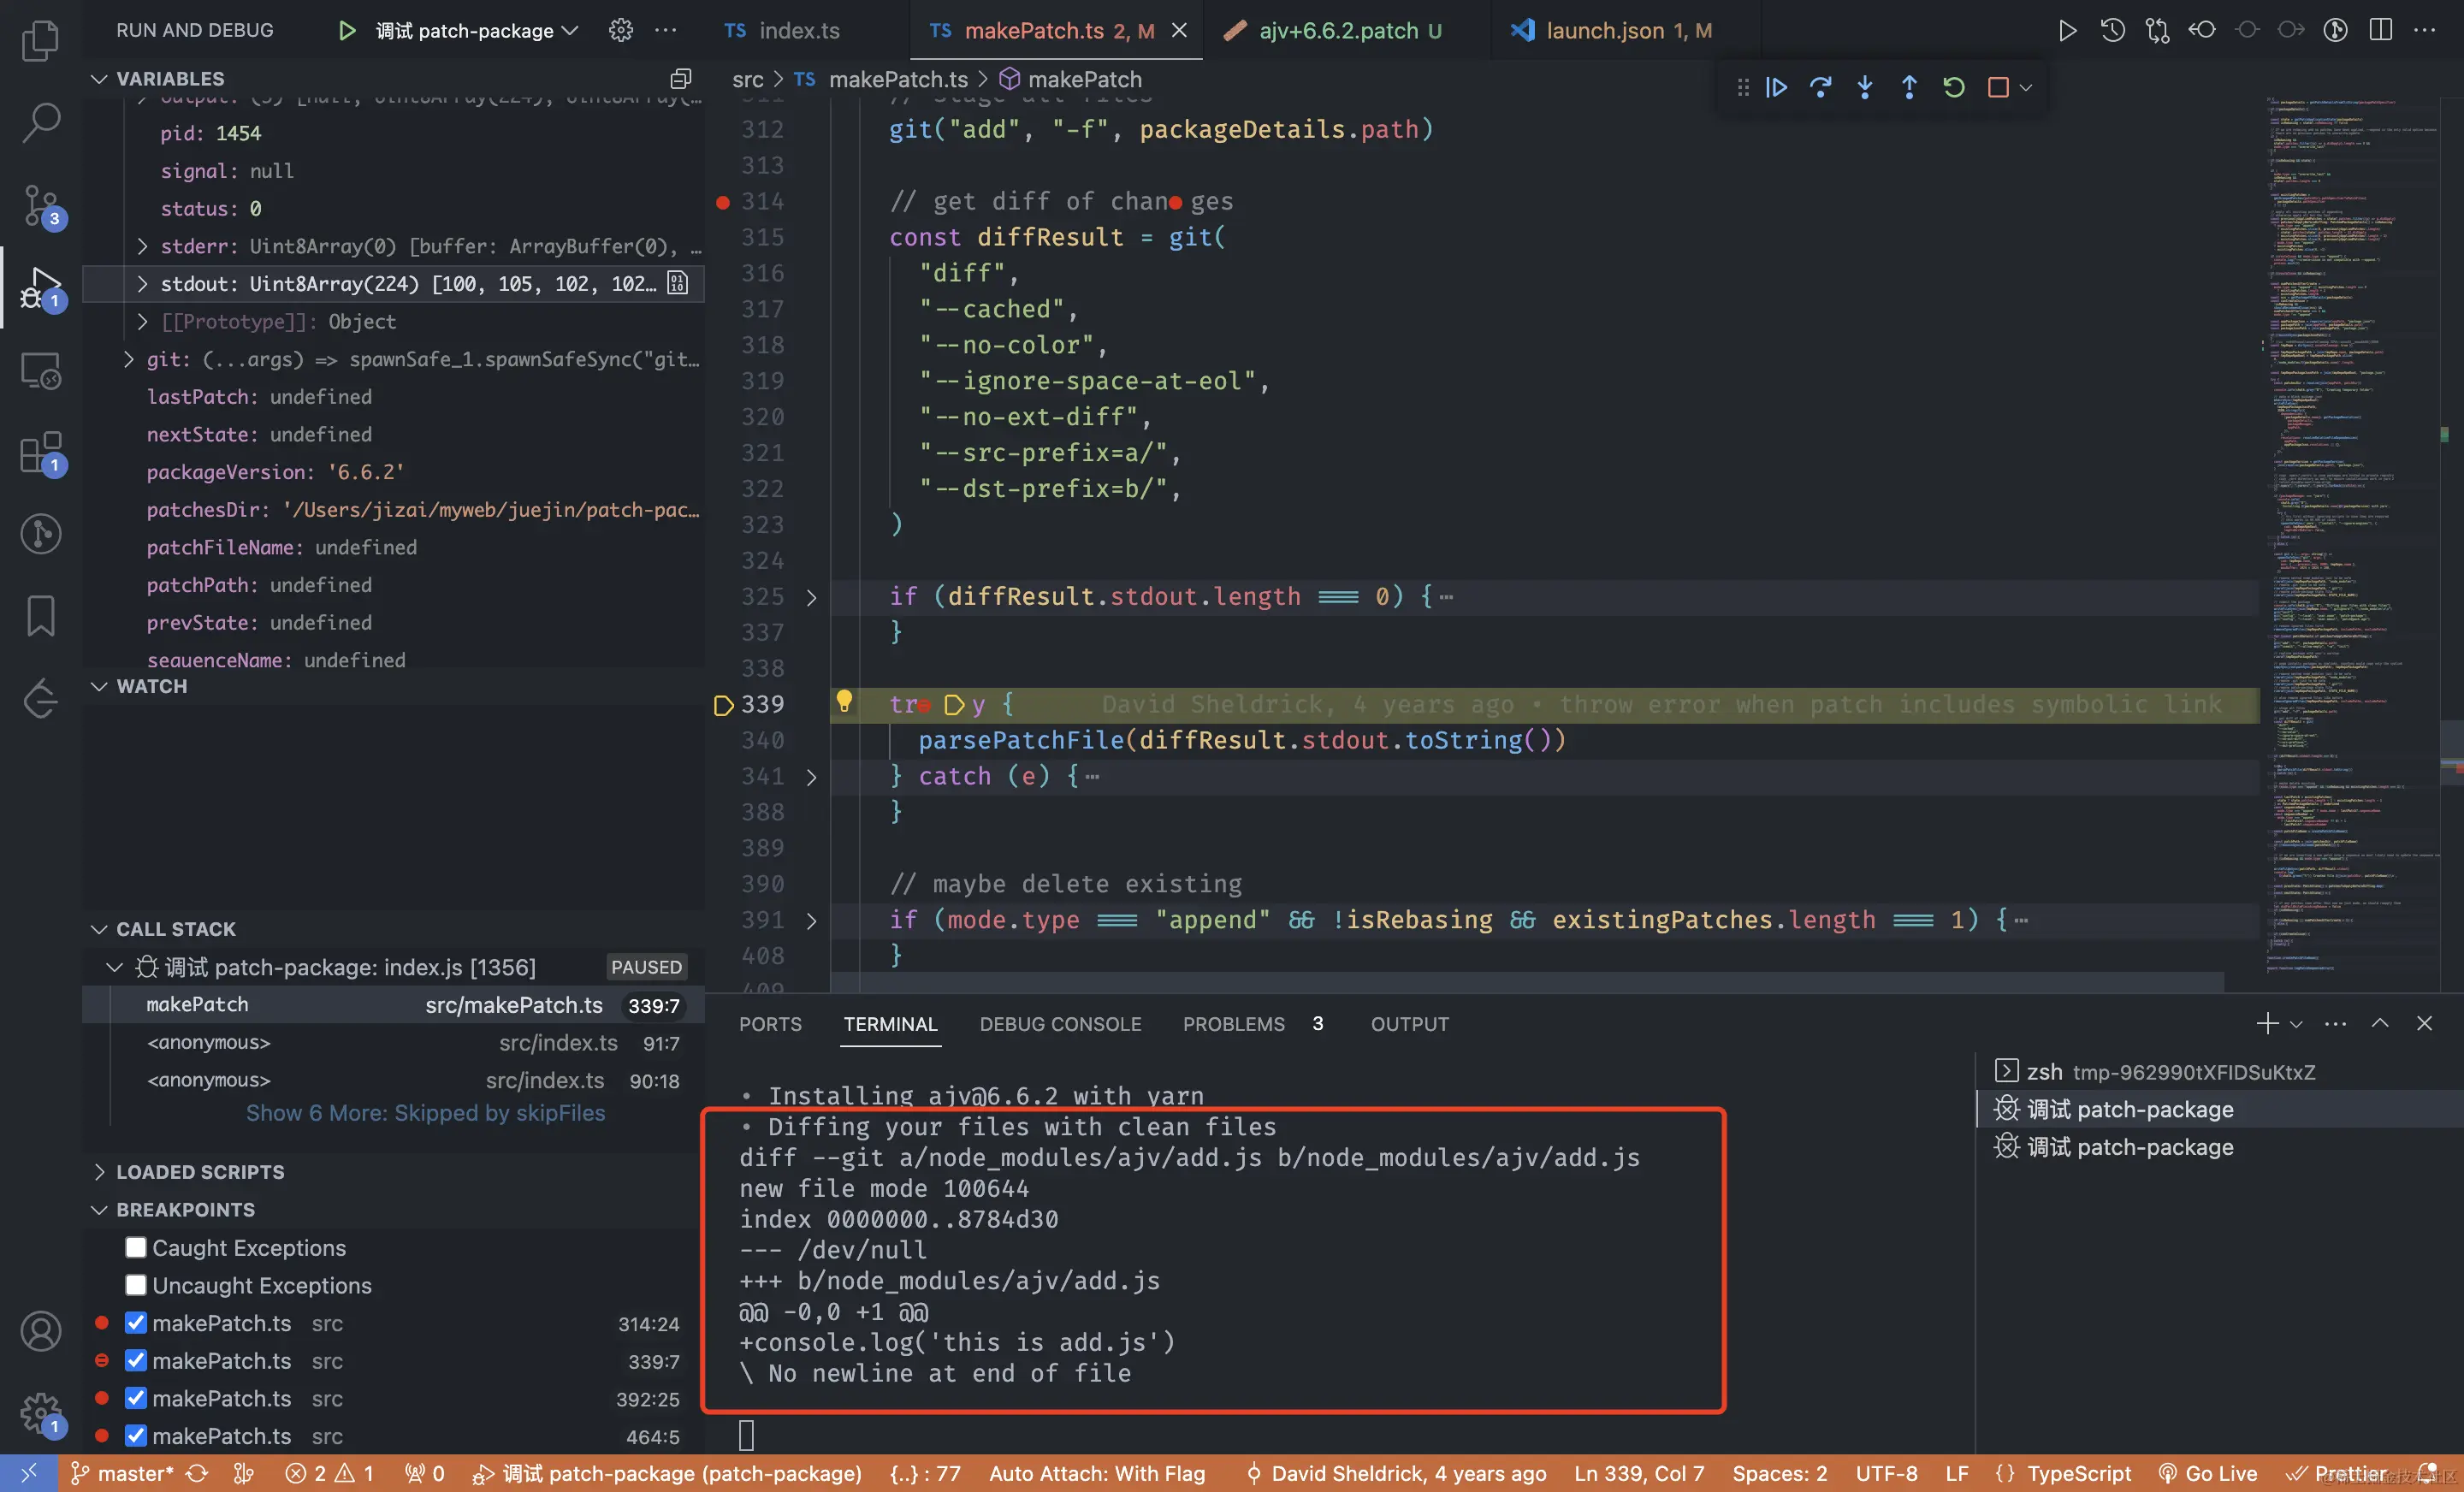Click the lightbulb code action on line 339

[x=844, y=702]
